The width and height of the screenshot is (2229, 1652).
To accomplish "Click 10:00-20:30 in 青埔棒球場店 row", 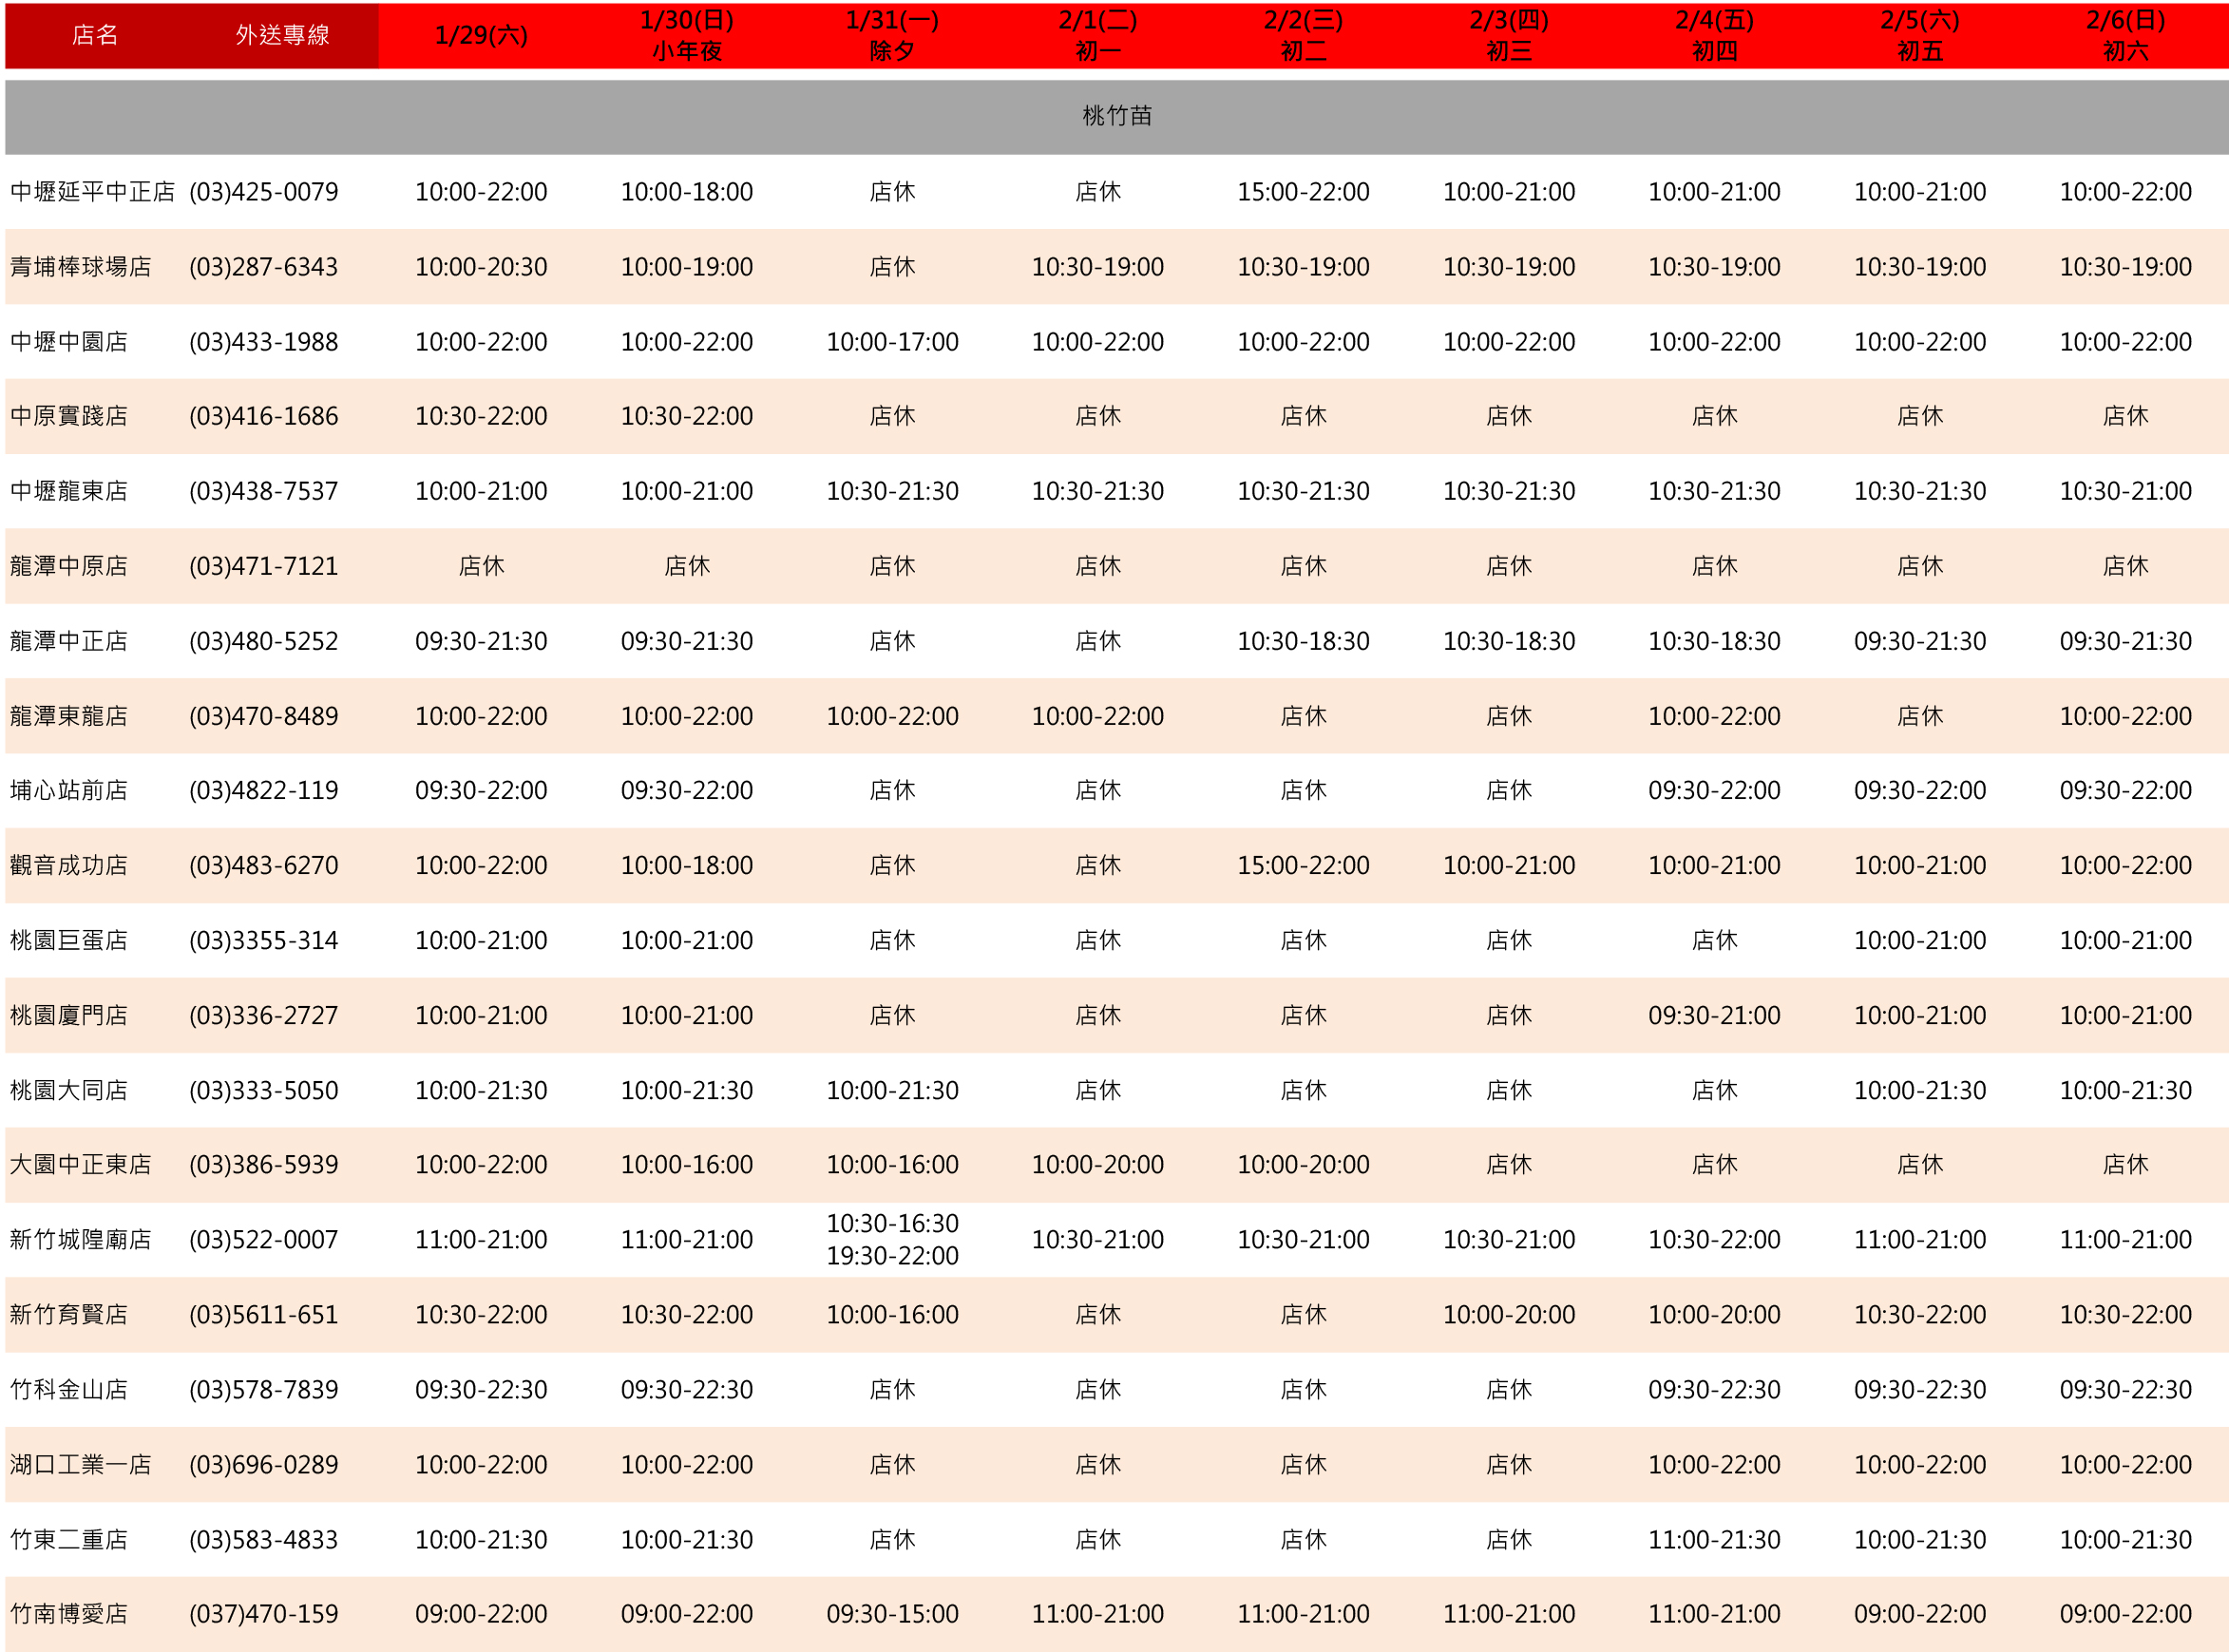I will pos(481,267).
